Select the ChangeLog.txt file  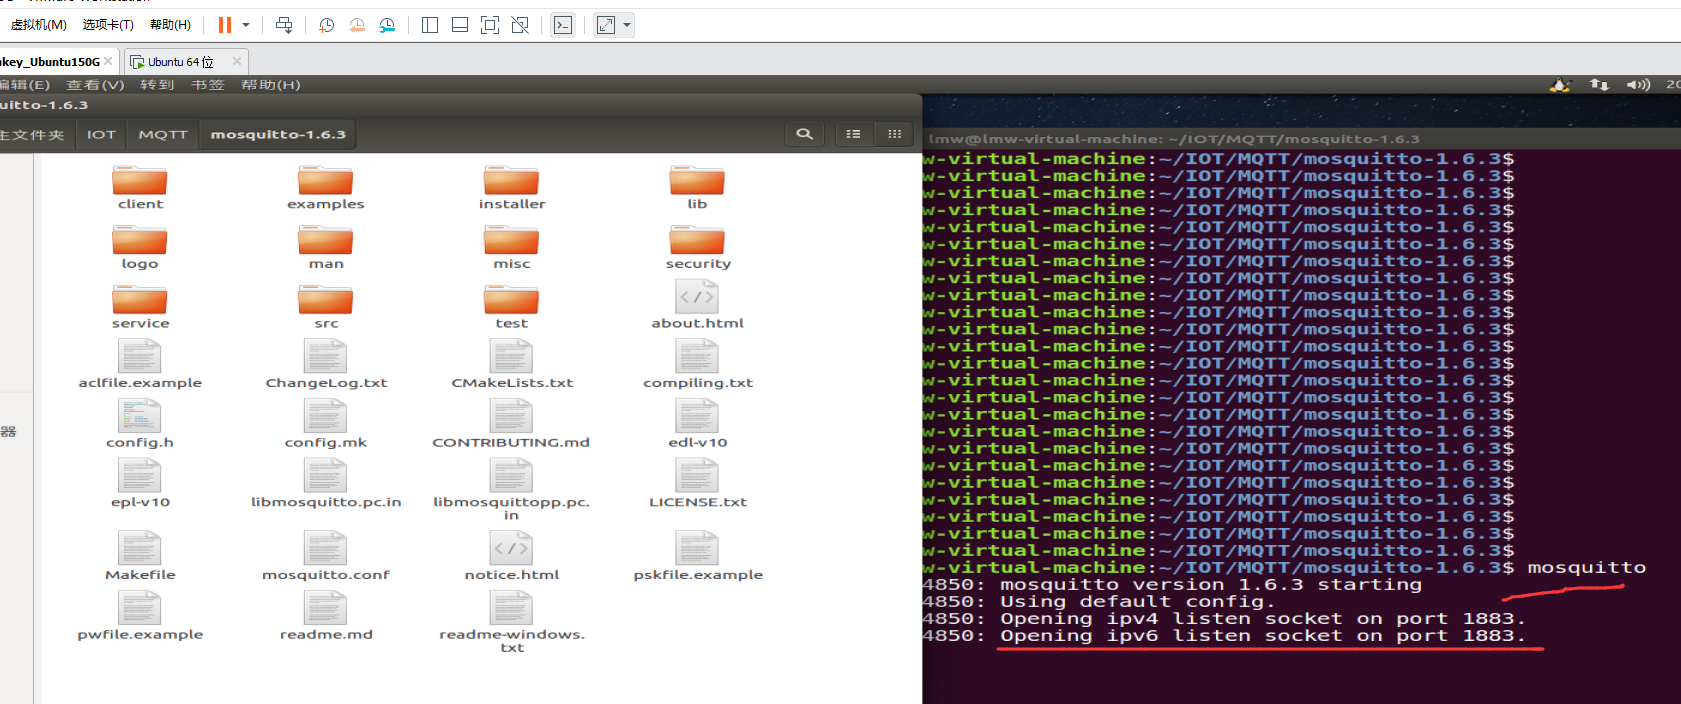pos(326,364)
